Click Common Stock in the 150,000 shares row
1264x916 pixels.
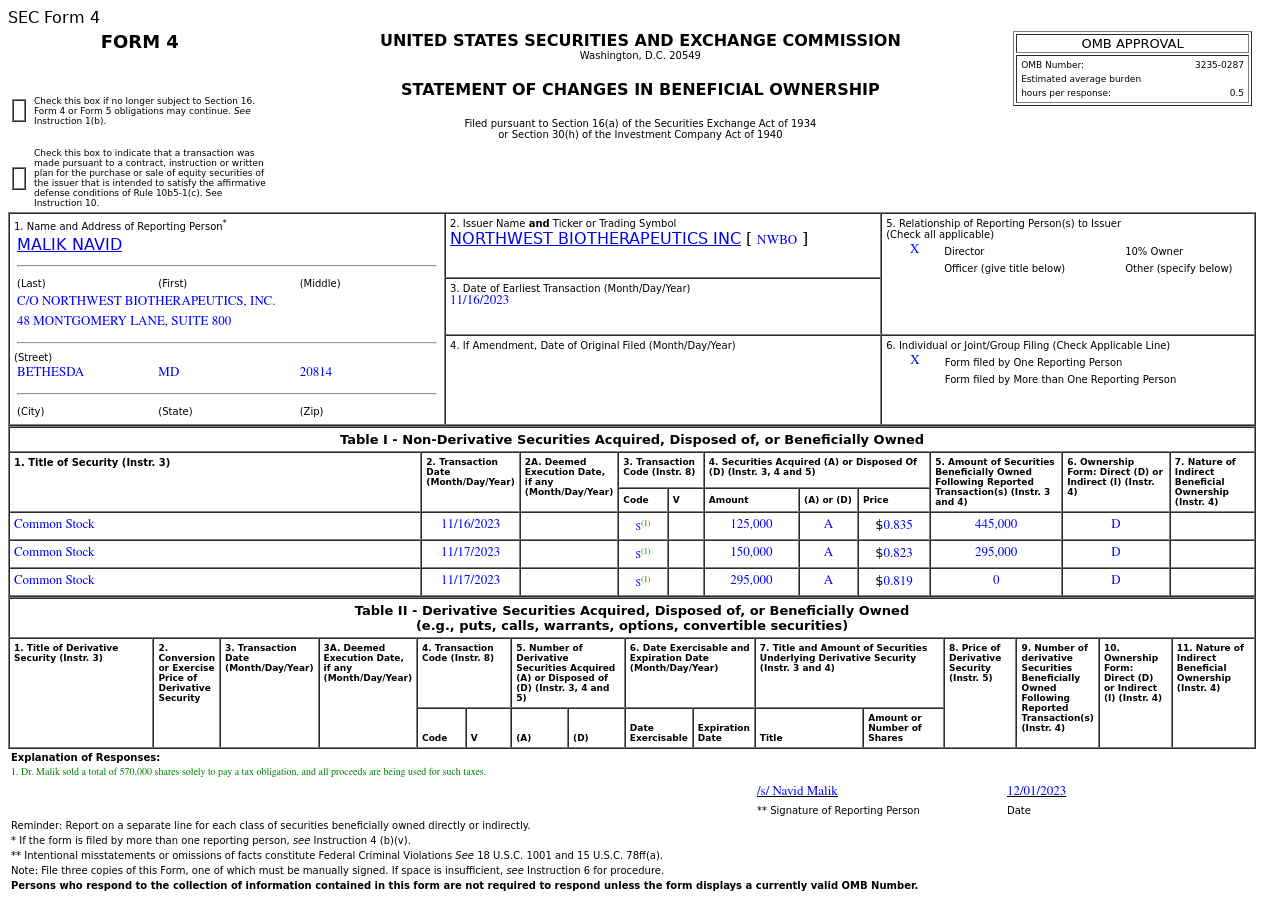click(54, 552)
